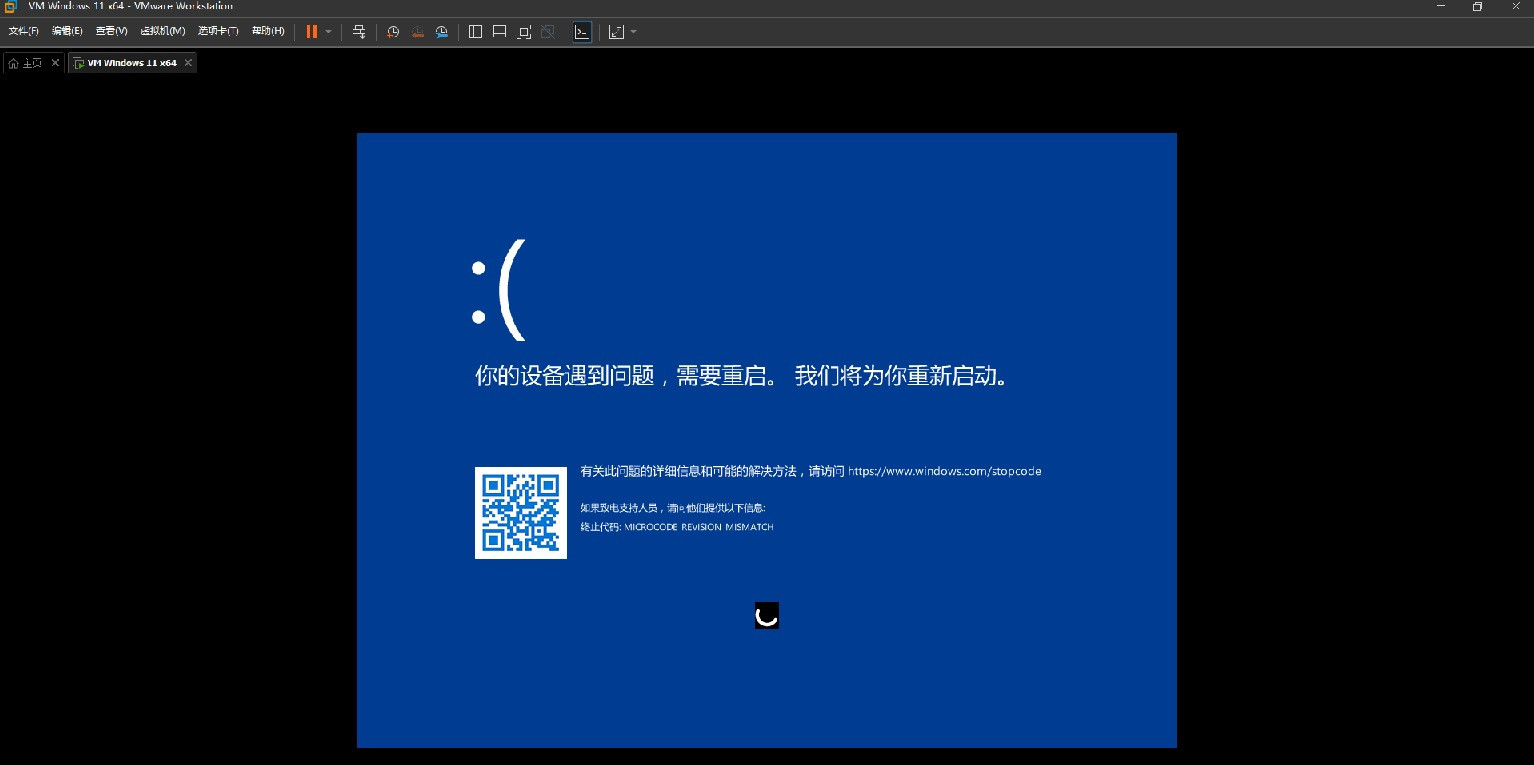The height and width of the screenshot is (765, 1534).
Task: Minimize the VMware Workstation window
Action: pos(1442,6)
